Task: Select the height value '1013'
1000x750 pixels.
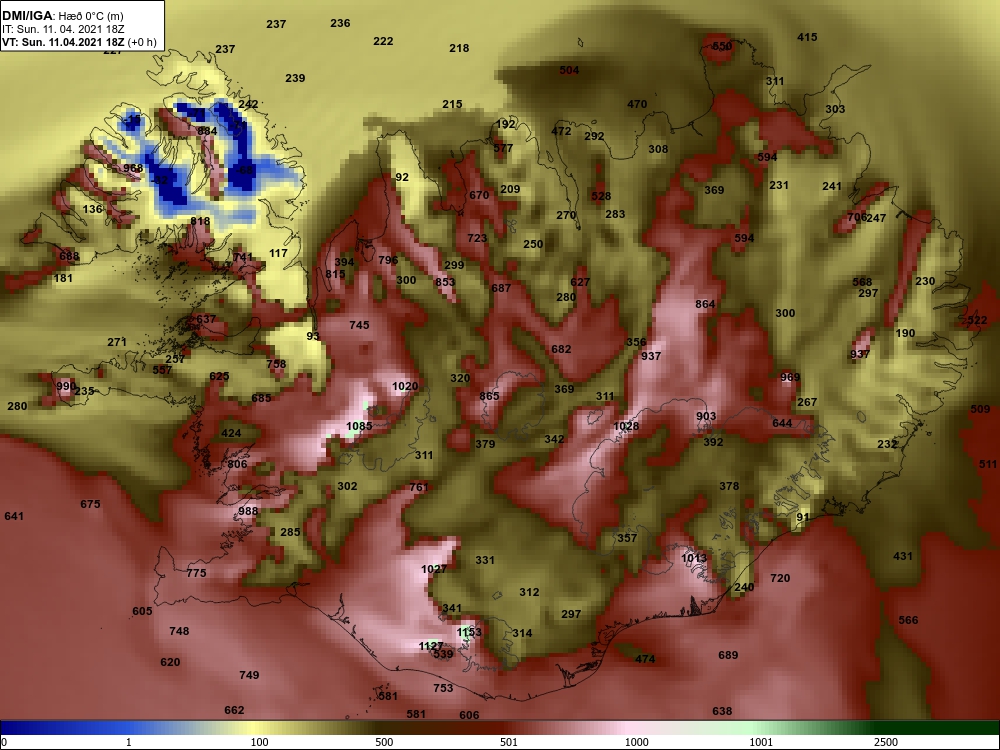Action: tap(694, 558)
